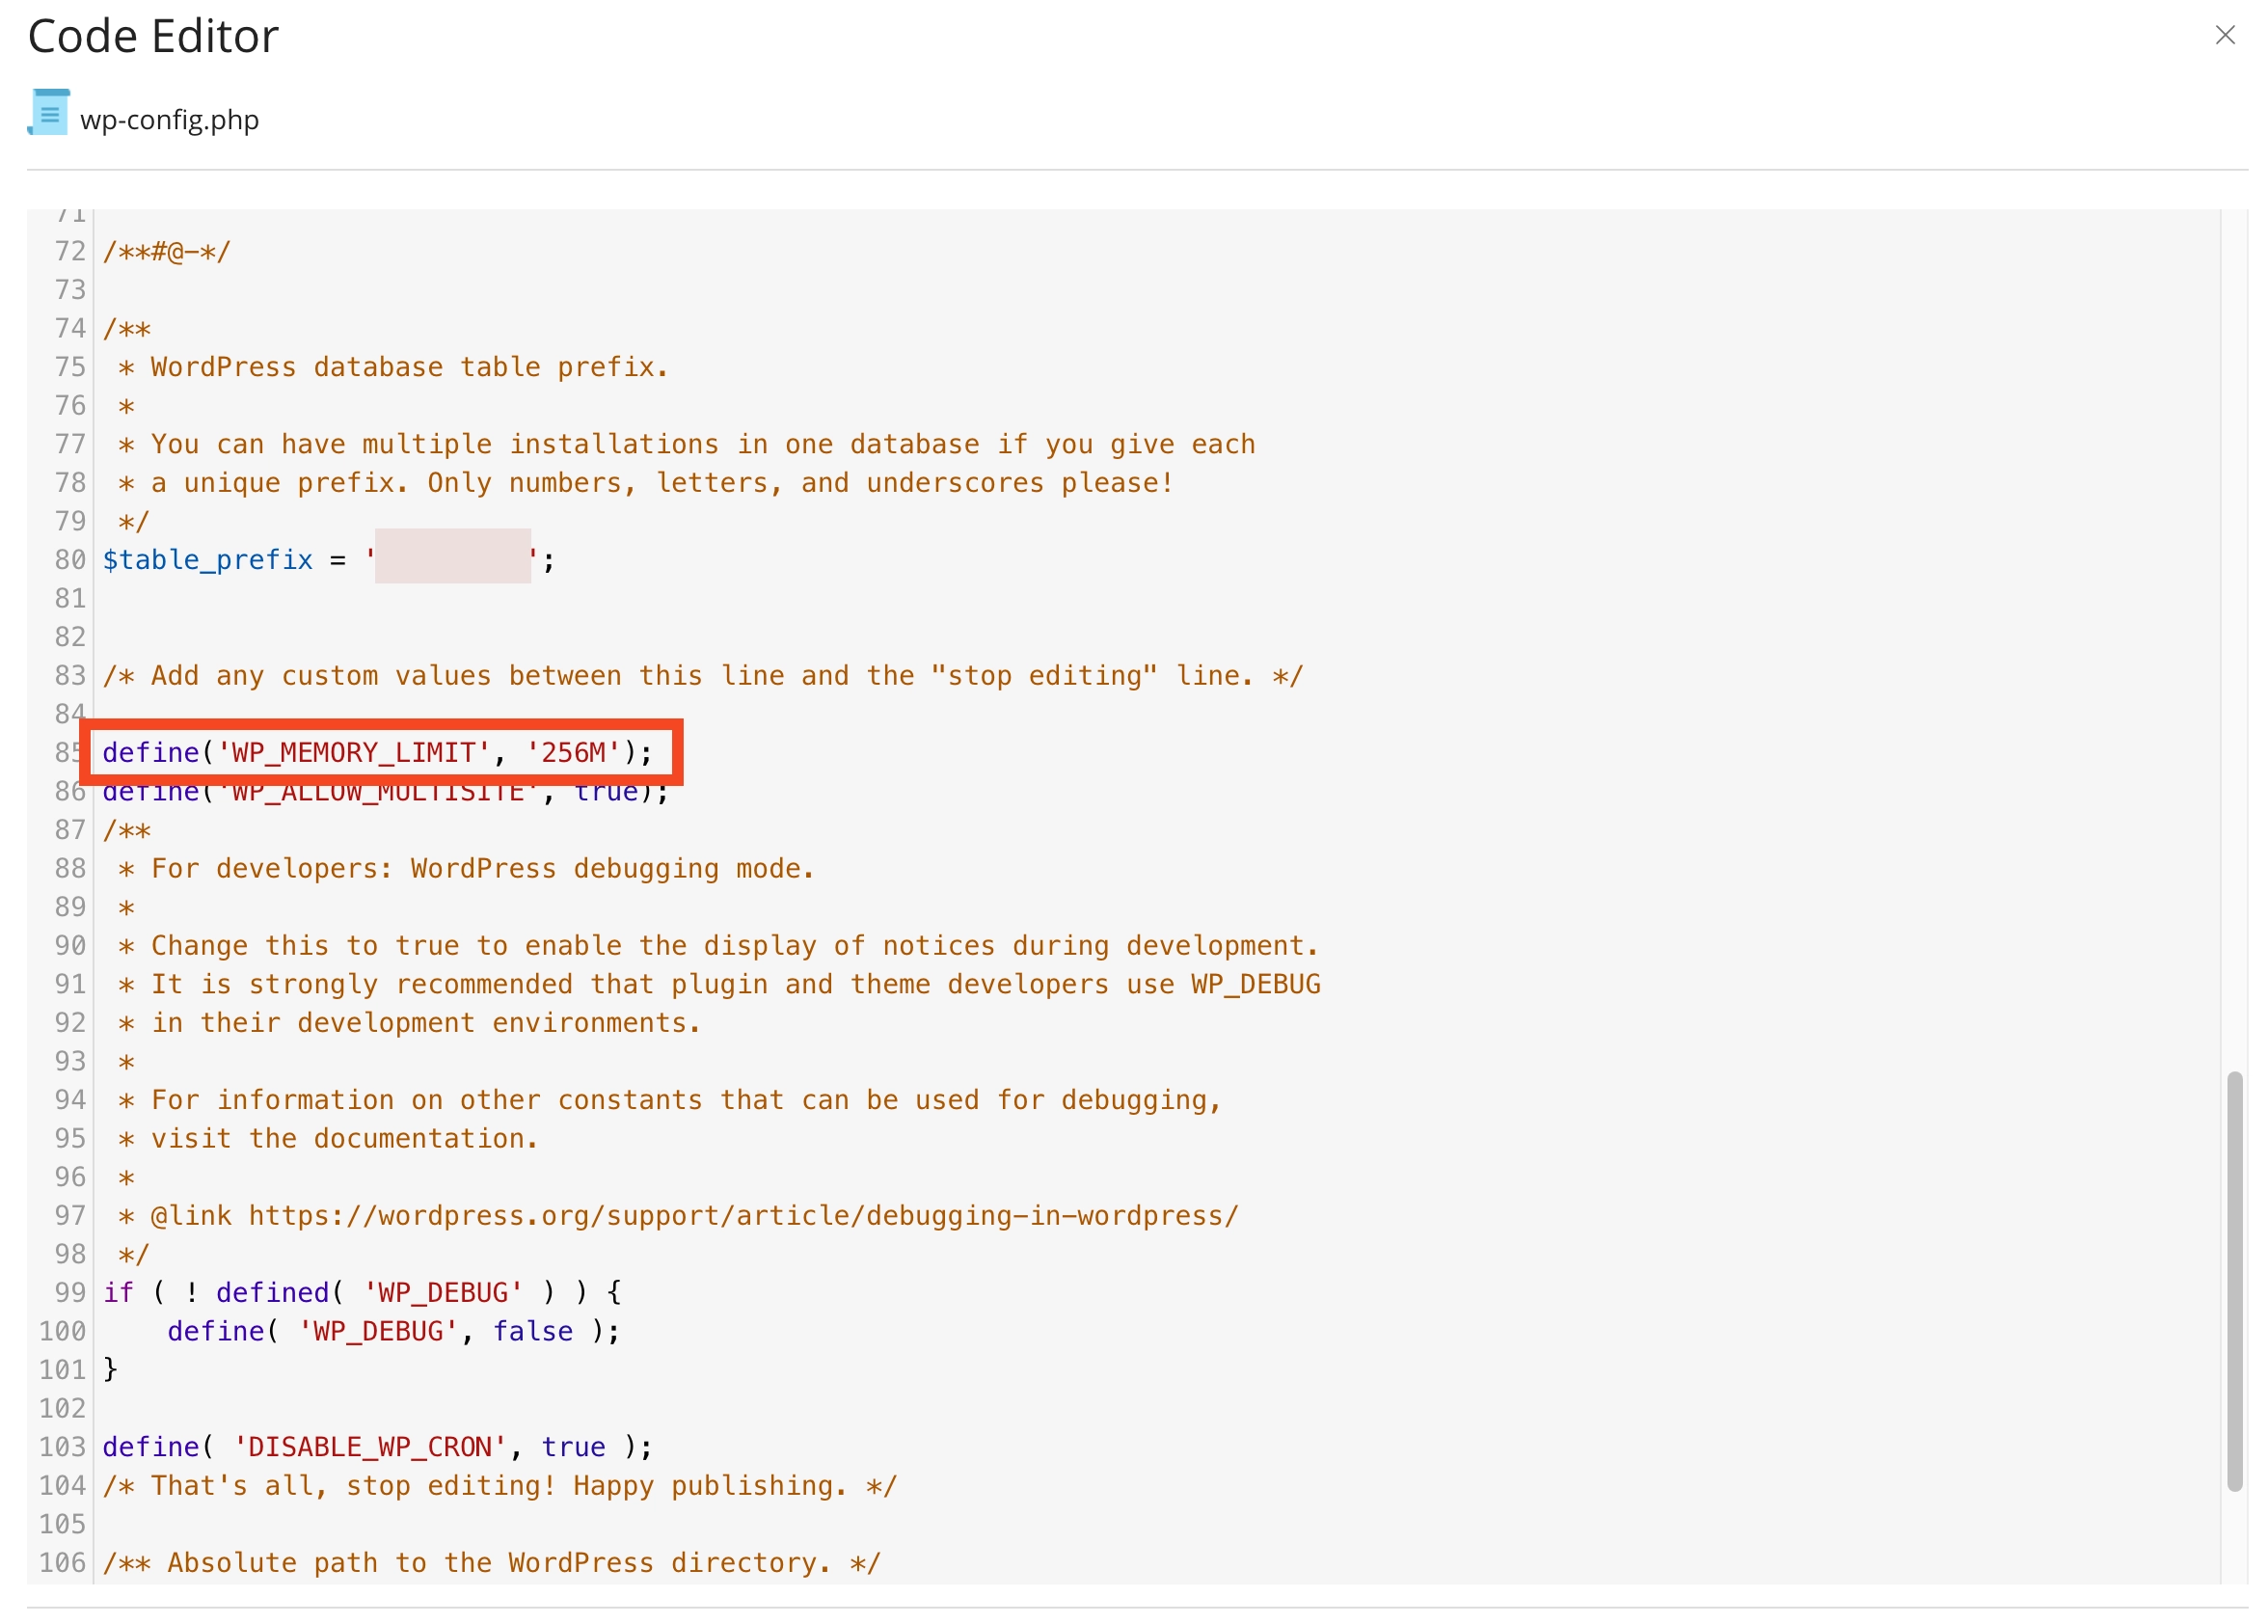2268x1624 pixels.
Task: Click the WP_ALLOW_MULTISITE define line
Action: [x=385, y=794]
